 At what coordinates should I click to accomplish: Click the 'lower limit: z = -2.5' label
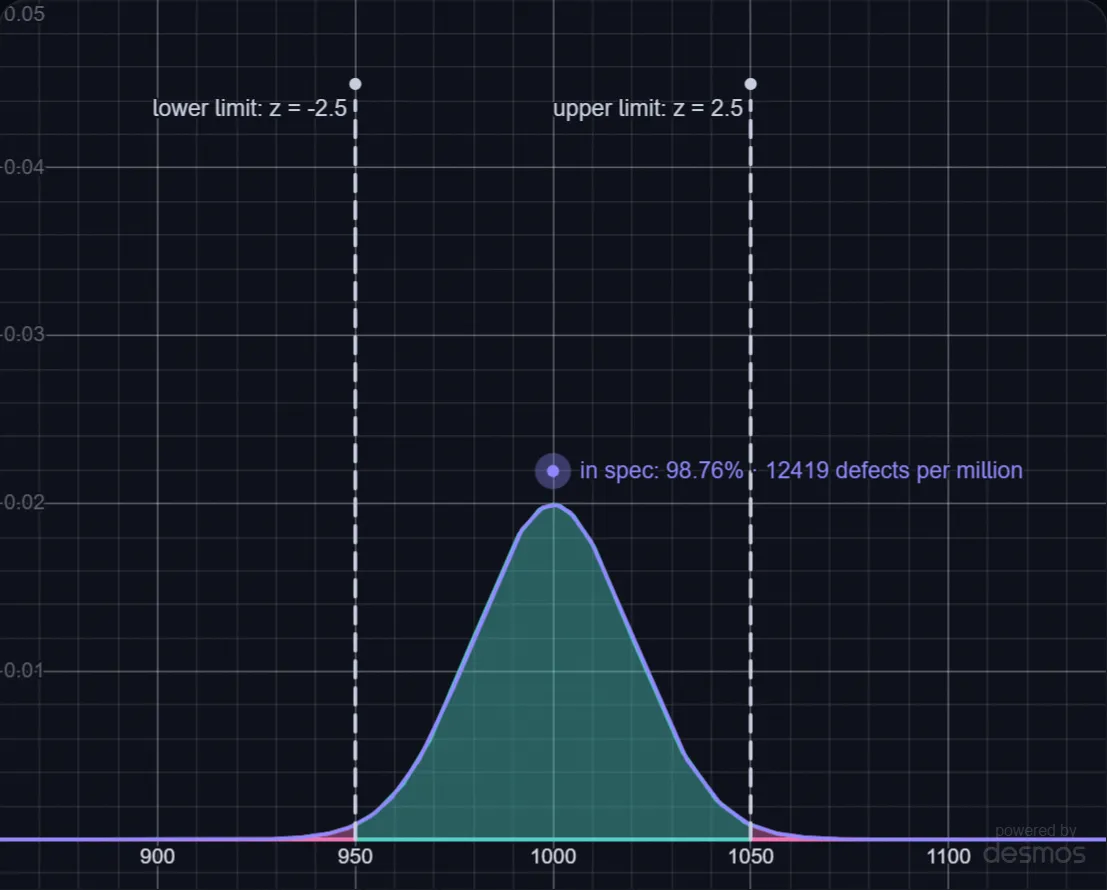coord(250,108)
